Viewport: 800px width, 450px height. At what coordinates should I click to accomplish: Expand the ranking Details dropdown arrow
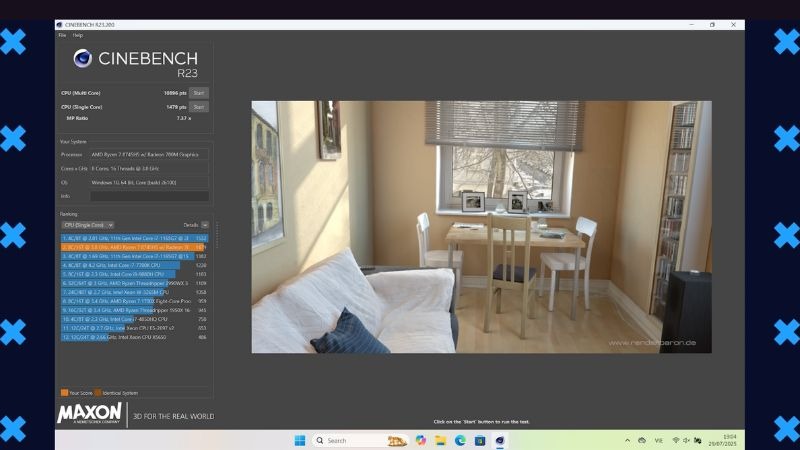(205, 225)
